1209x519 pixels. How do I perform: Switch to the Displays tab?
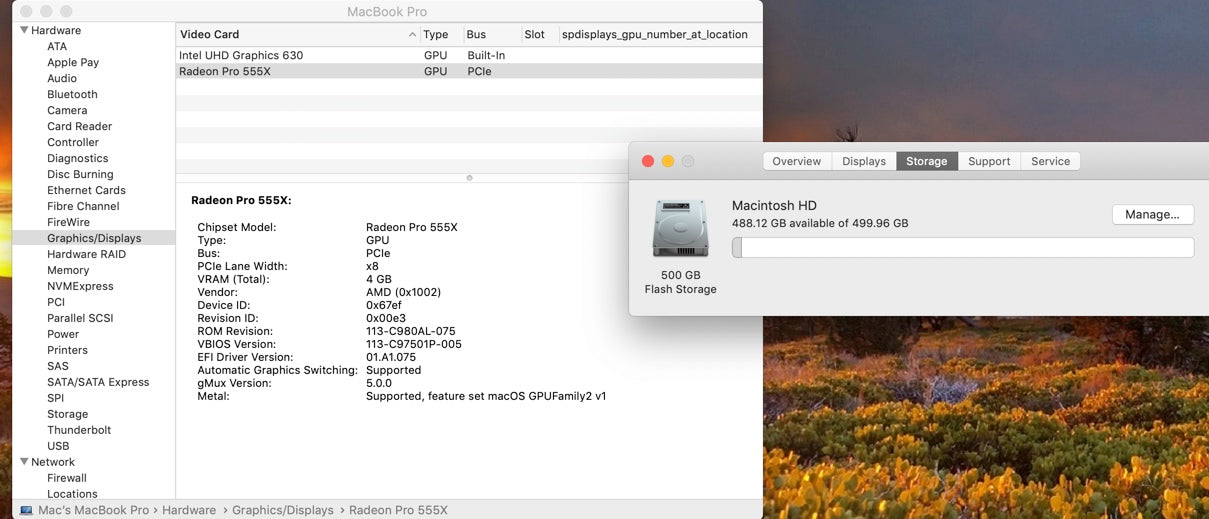(864, 161)
